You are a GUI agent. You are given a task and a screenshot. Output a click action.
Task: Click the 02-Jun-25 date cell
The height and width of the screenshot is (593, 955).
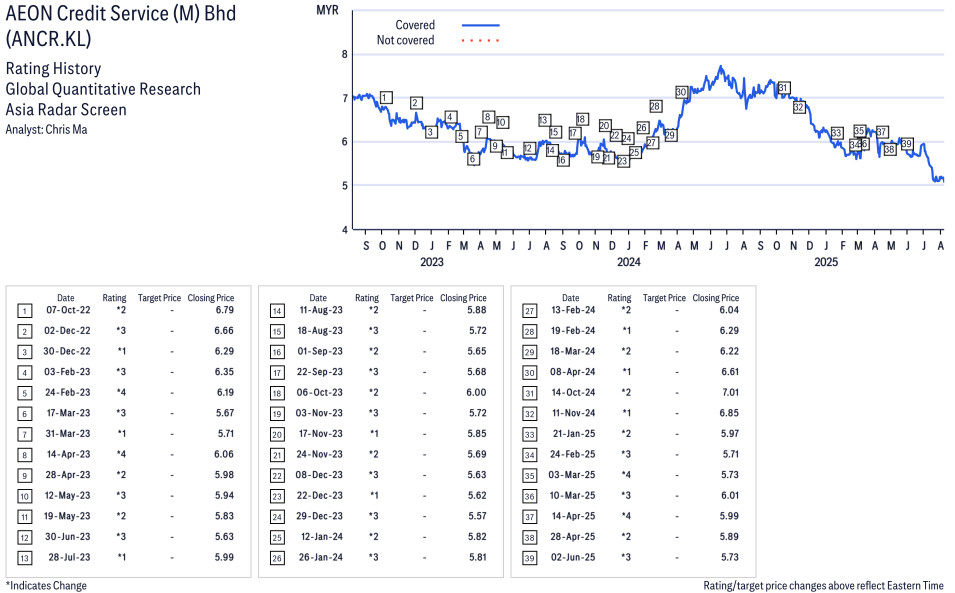[573, 557]
